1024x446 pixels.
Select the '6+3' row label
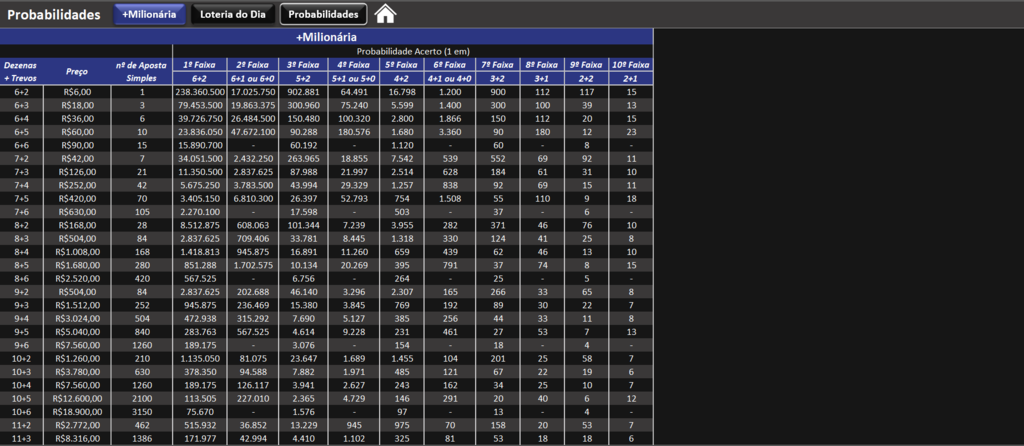tap(22, 105)
